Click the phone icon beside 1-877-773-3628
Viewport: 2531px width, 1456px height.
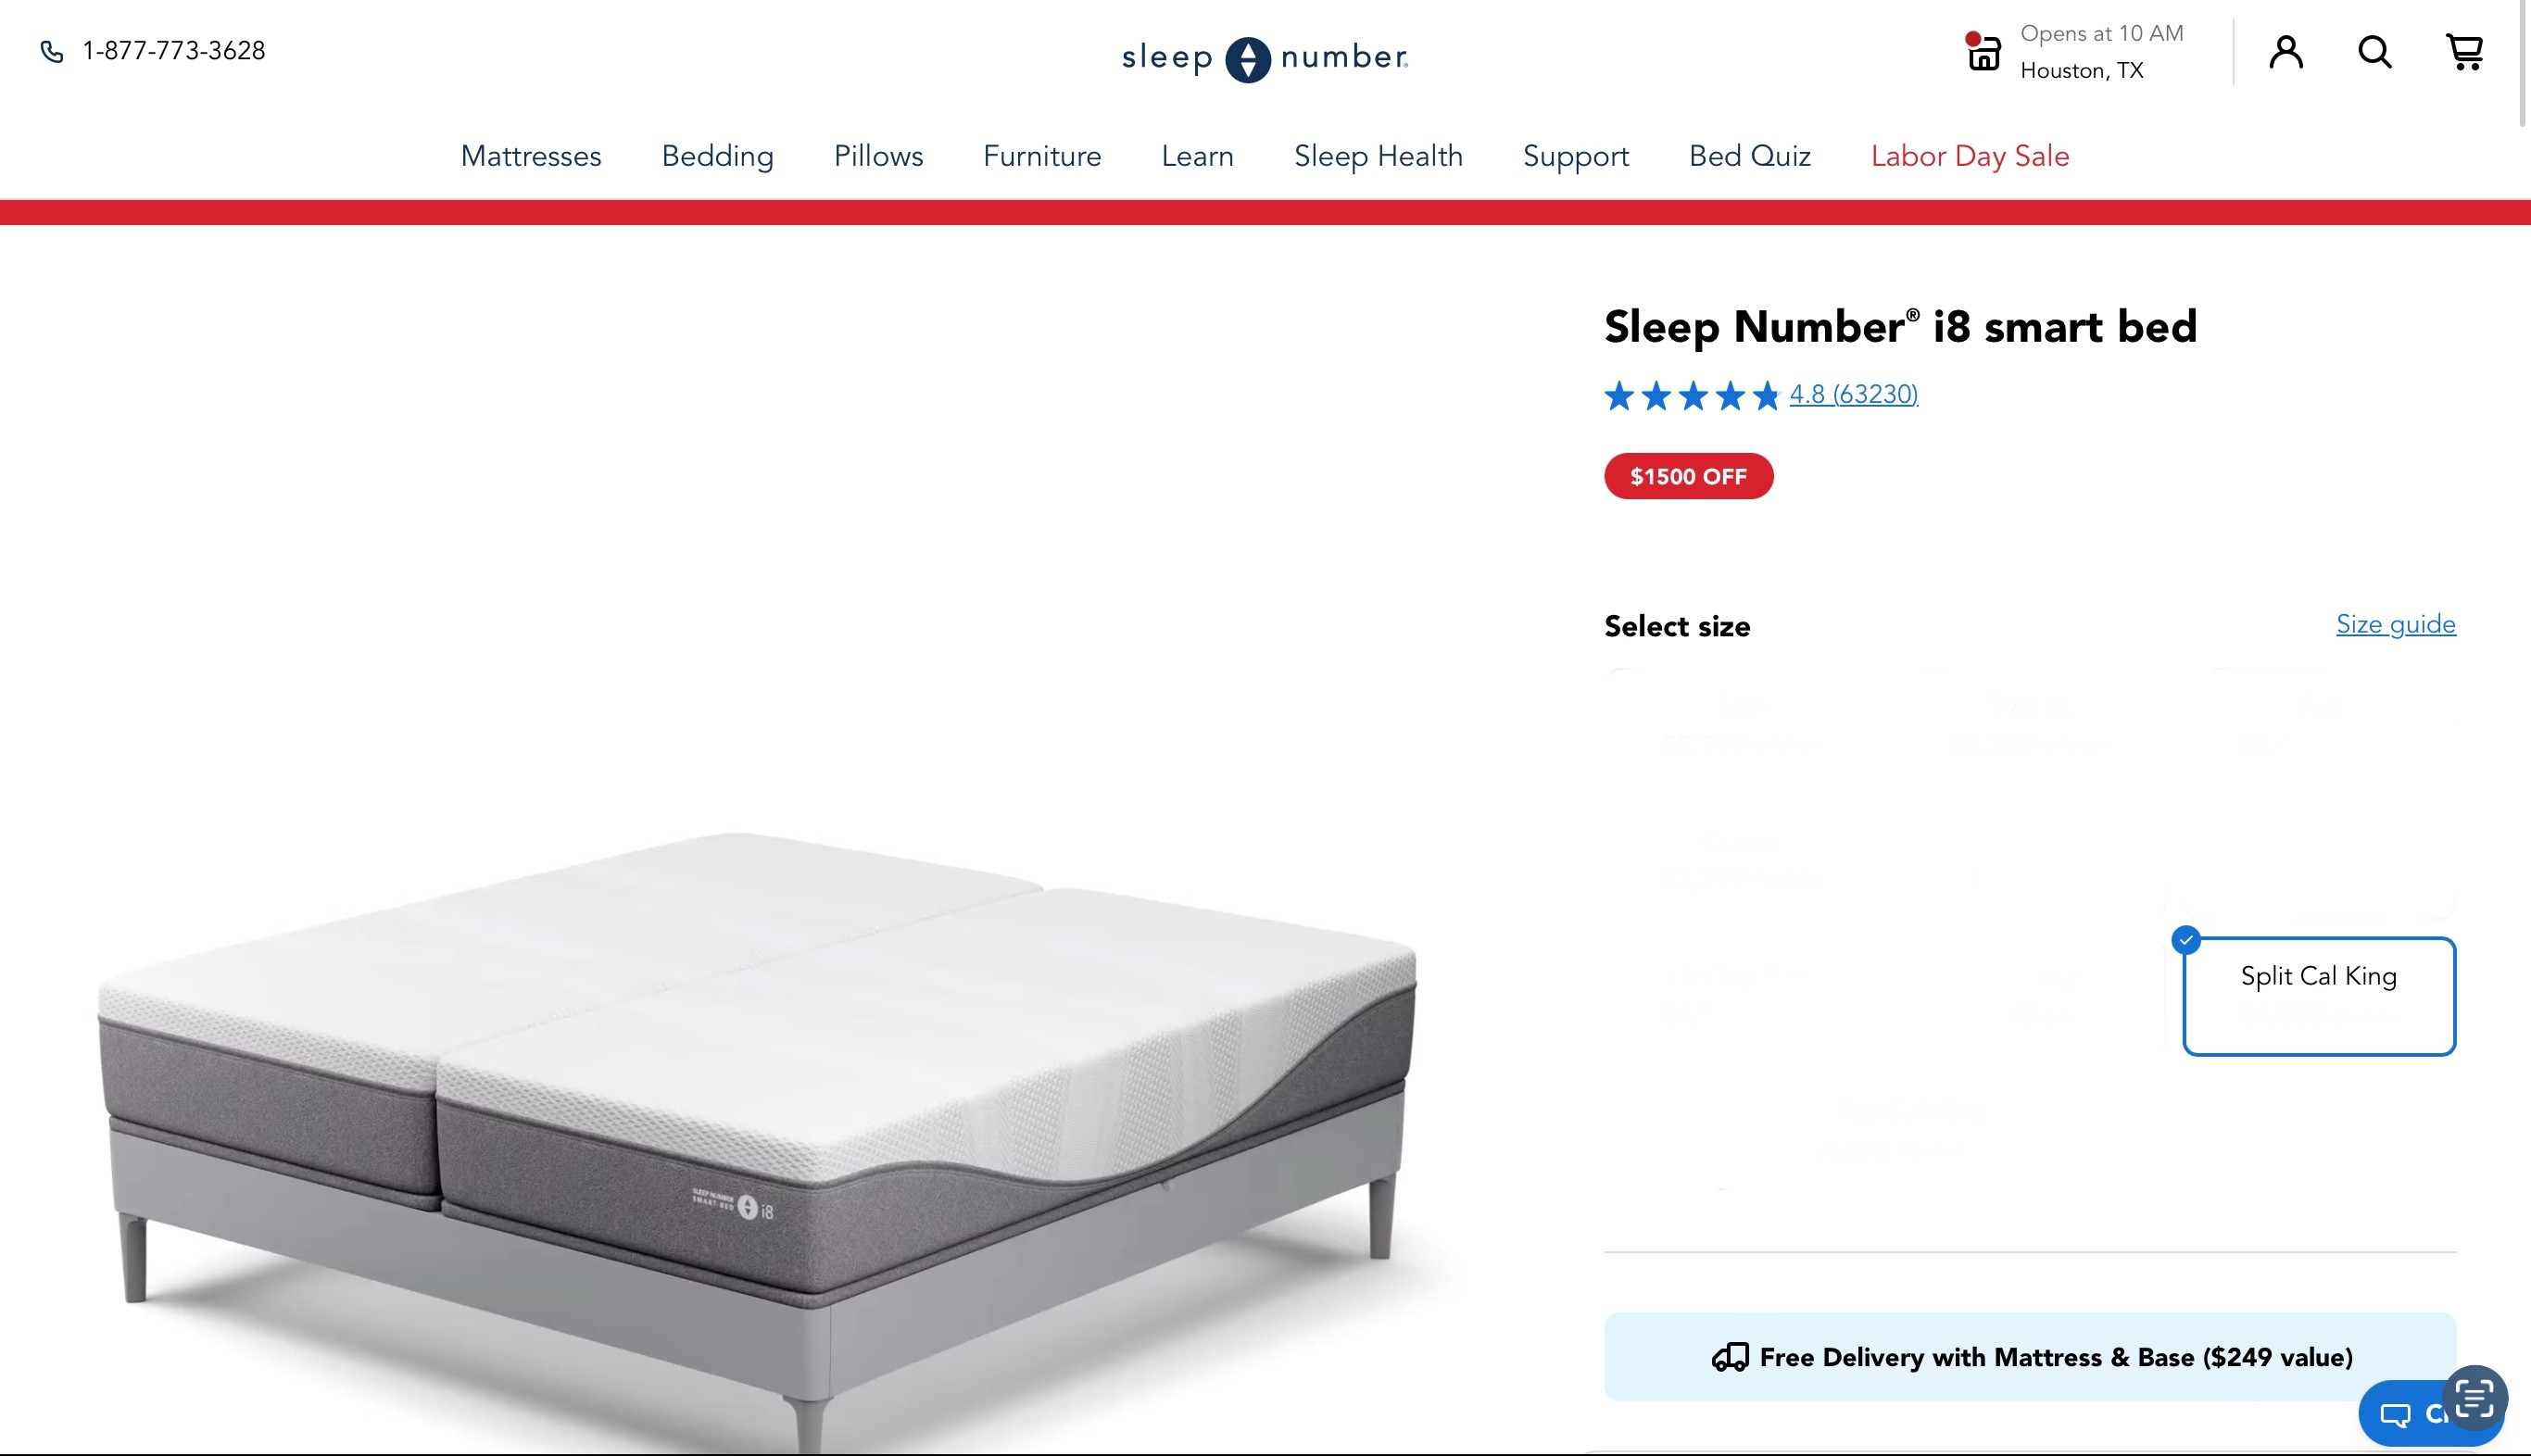tap(52, 51)
